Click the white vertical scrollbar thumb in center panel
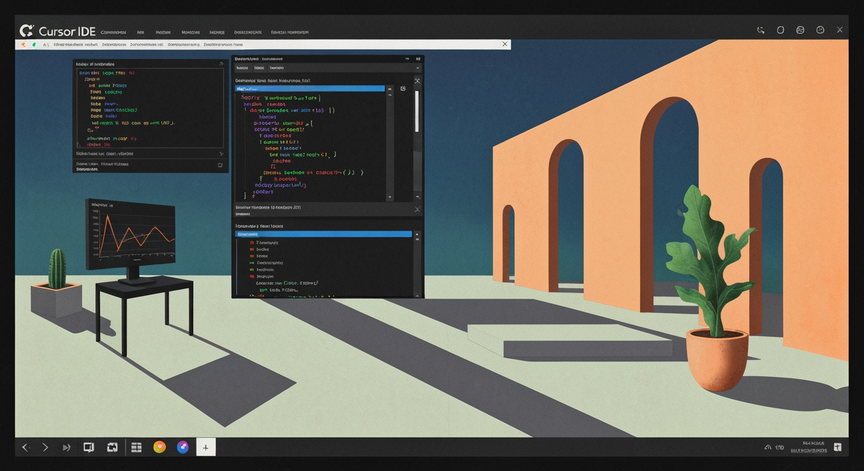The width and height of the screenshot is (864, 471). pos(417,111)
